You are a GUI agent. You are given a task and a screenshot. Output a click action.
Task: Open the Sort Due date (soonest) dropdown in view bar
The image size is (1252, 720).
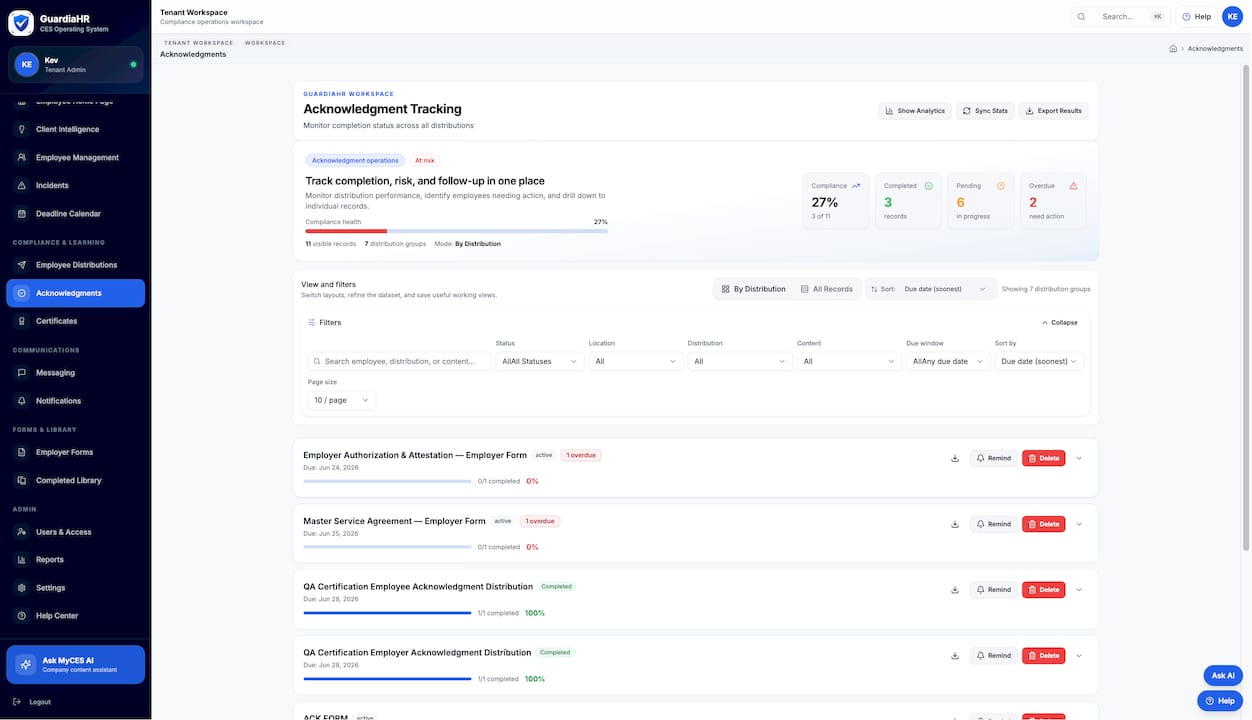point(931,289)
